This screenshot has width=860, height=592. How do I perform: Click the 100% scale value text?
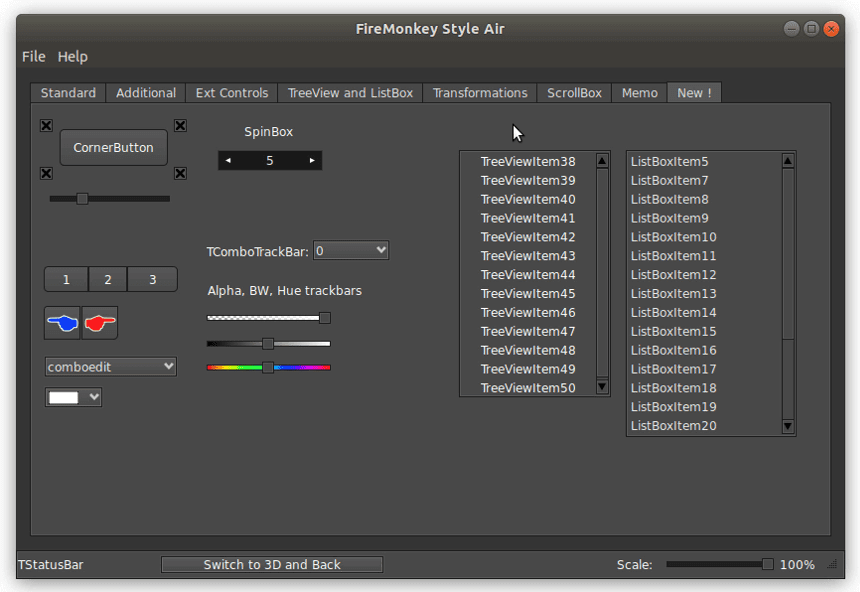coord(797,565)
